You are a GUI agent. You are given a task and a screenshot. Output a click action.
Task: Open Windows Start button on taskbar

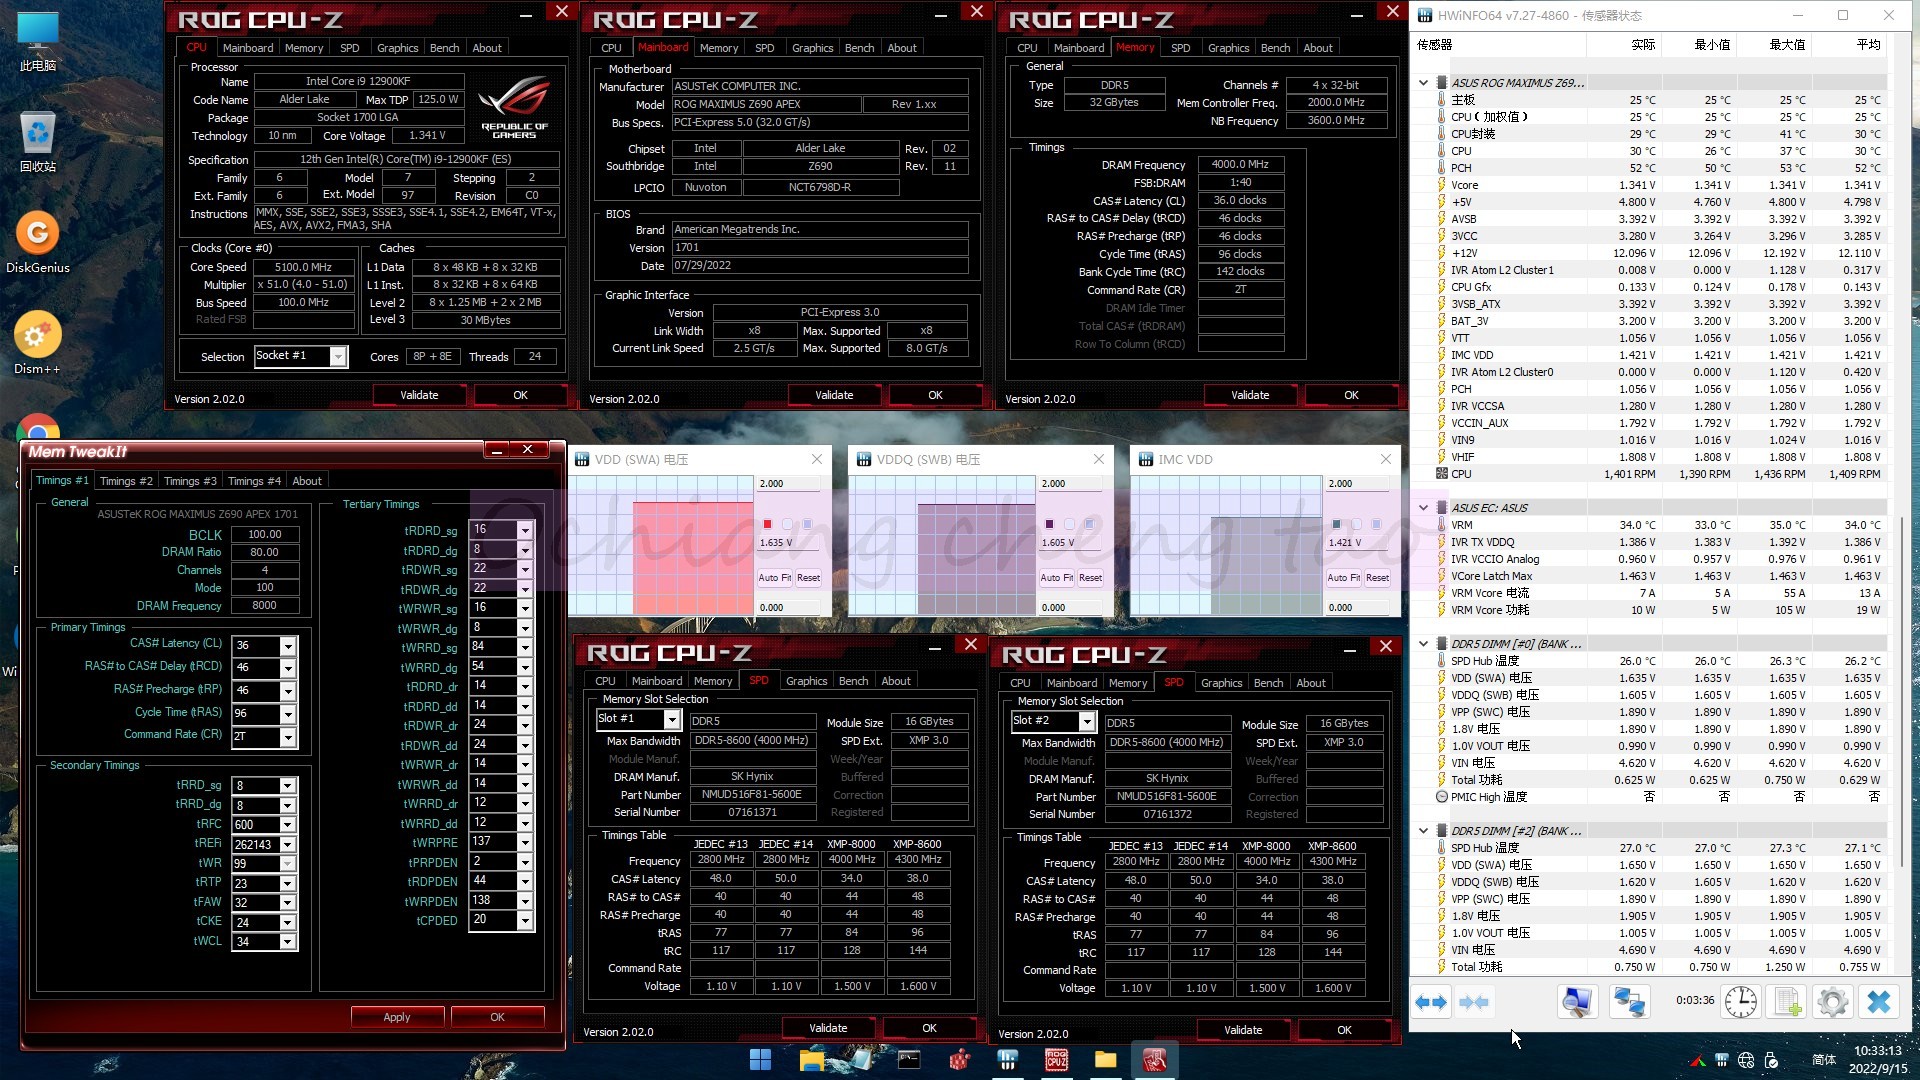coord(760,1060)
